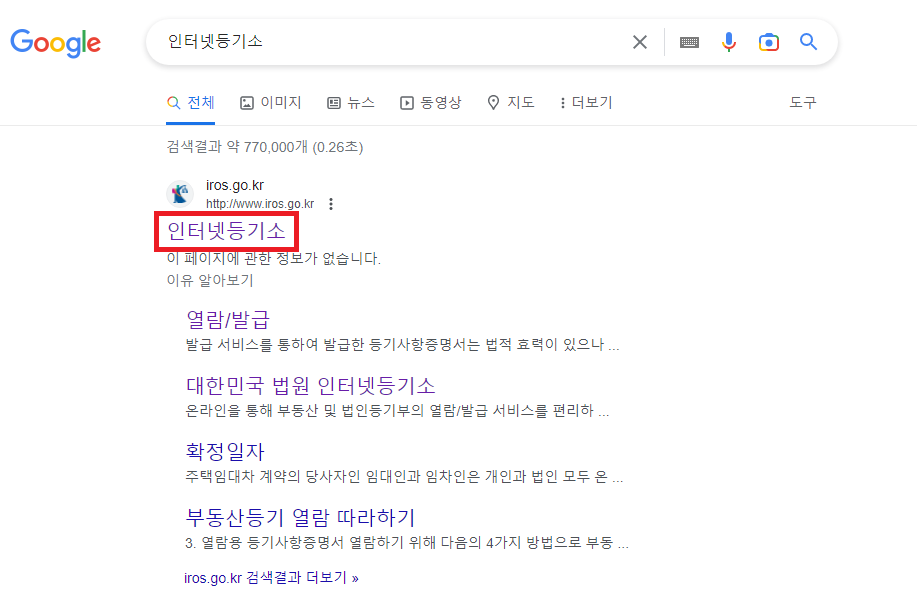Click the newspaper icon in 뉴스 tab
This screenshot has height=602, width=917.
click(334, 103)
